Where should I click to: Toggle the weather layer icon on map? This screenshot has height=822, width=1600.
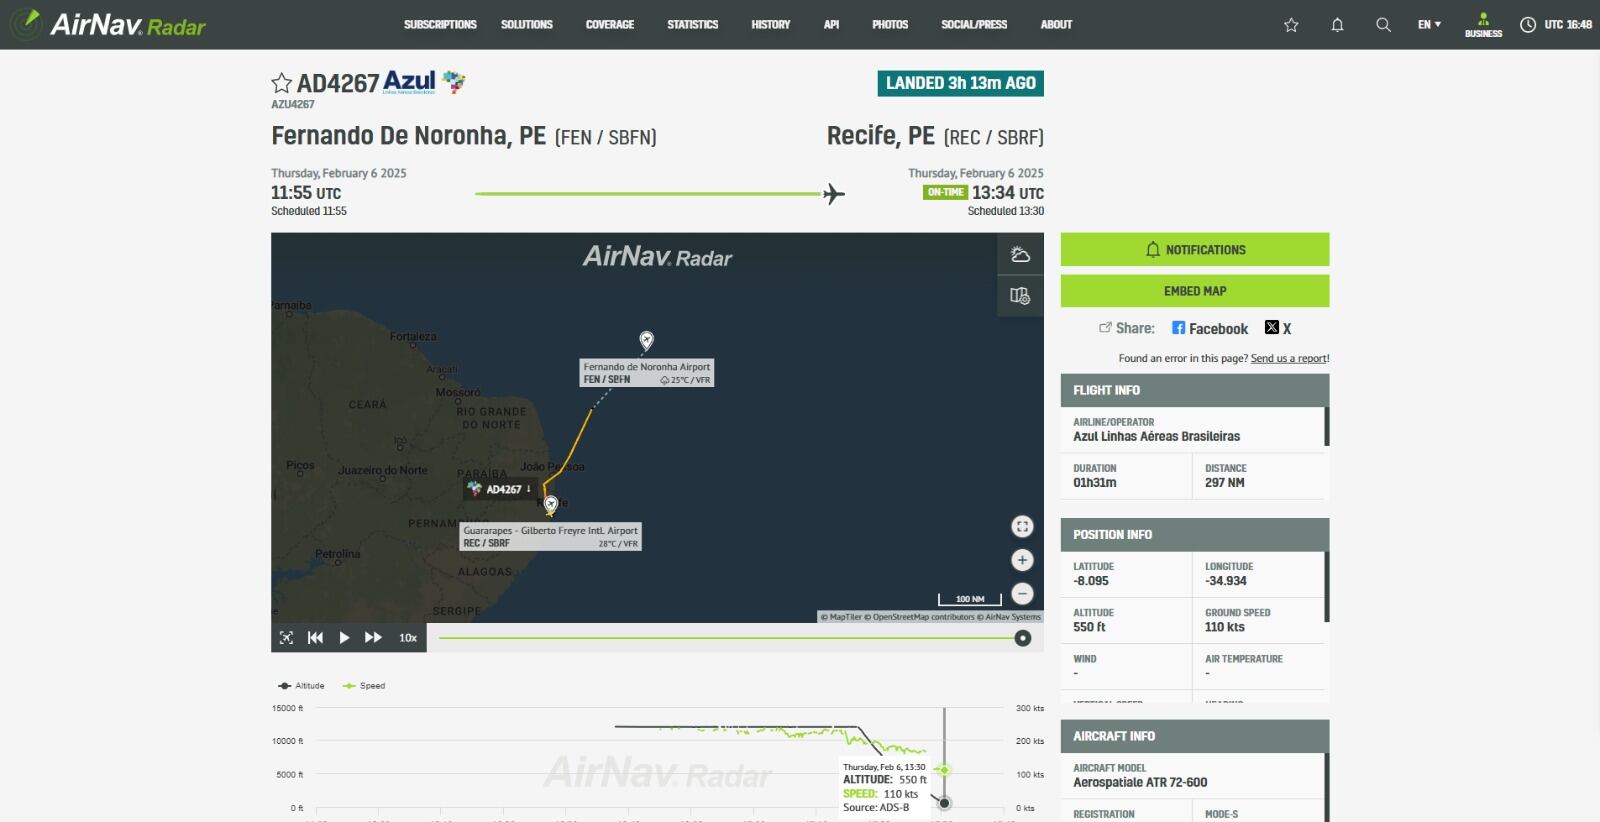tap(1020, 255)
